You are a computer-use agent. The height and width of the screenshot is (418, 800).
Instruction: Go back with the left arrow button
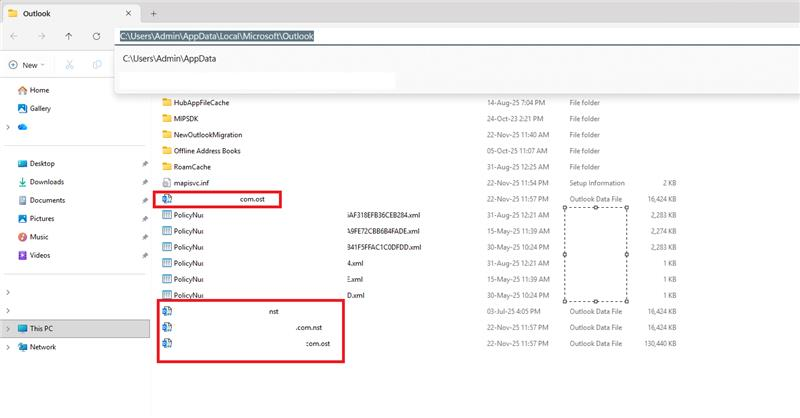pyautogui.click(x=14, y=36)
